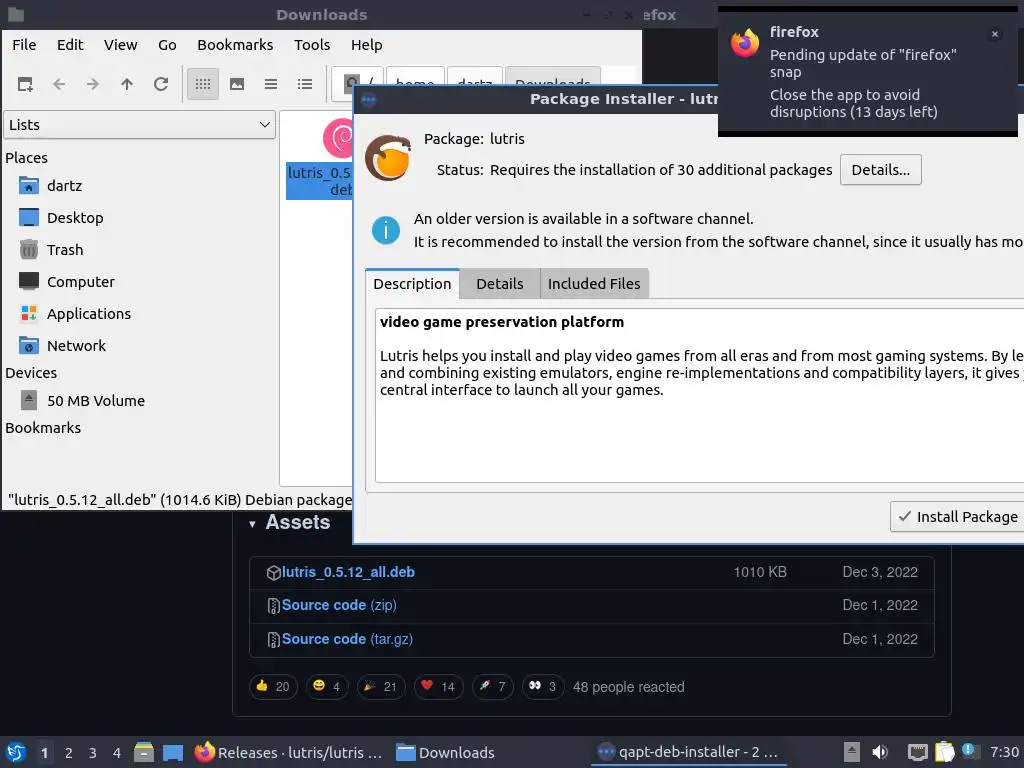Click the blue information icon
The height and width of the screenshot is (768, 1024).
(385, 231)
